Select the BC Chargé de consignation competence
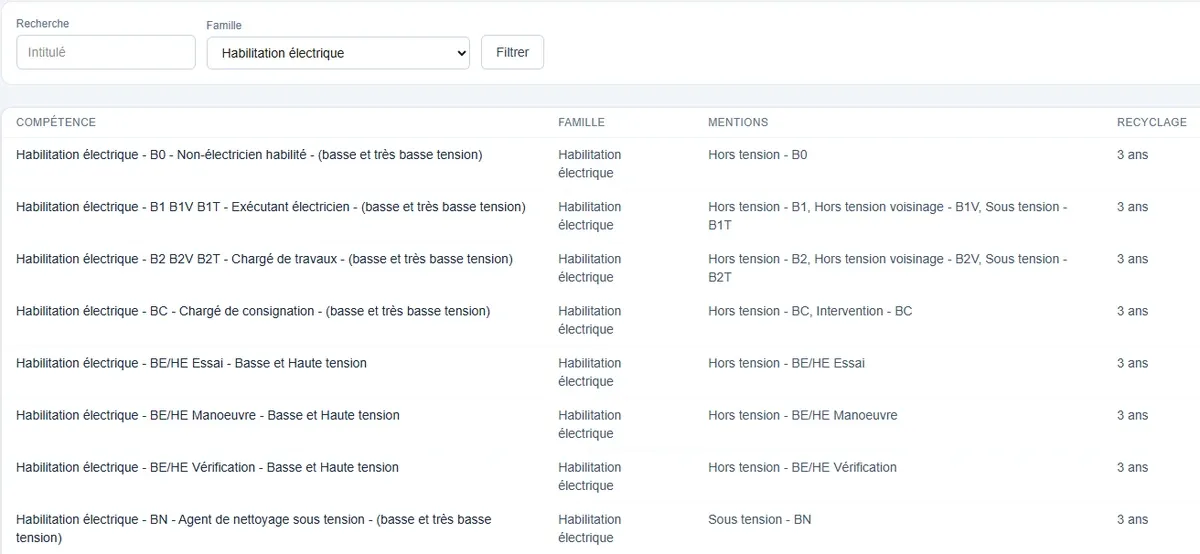 253,311
